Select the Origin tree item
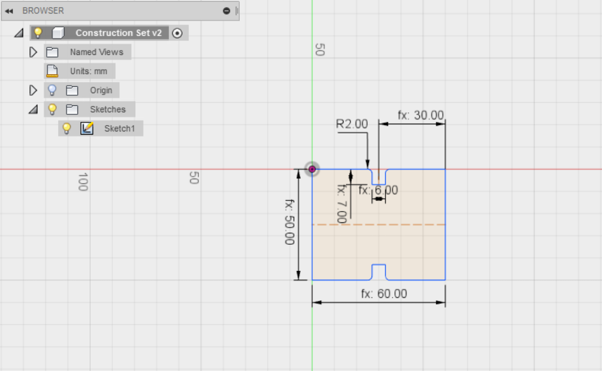602x371 pixels. click(x=101, y=90)
